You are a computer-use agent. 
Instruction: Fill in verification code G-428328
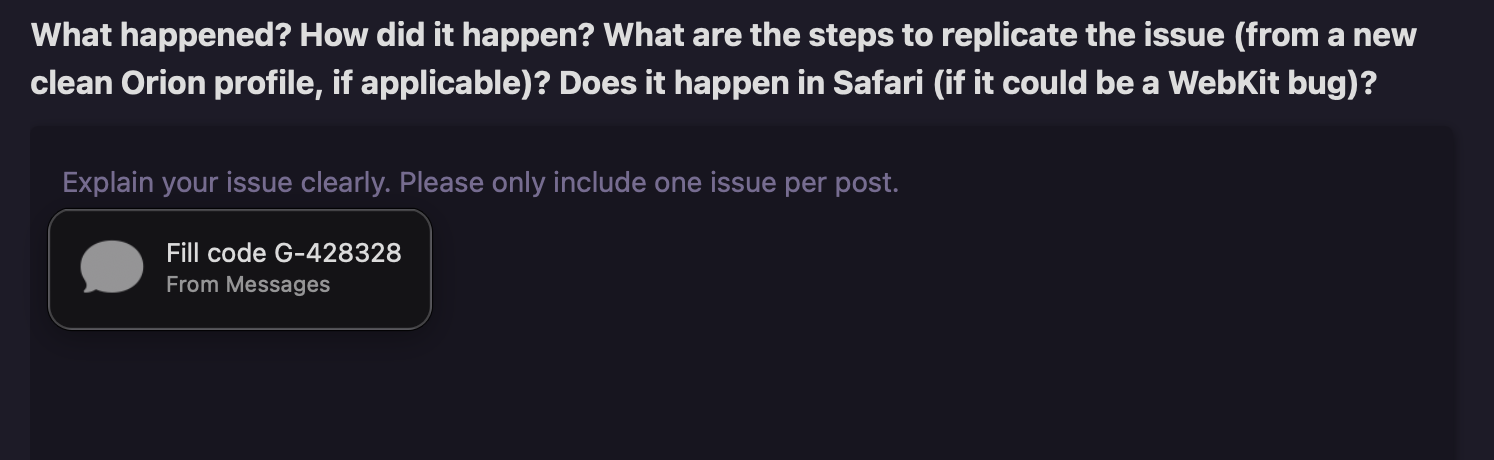coord(240,268)
